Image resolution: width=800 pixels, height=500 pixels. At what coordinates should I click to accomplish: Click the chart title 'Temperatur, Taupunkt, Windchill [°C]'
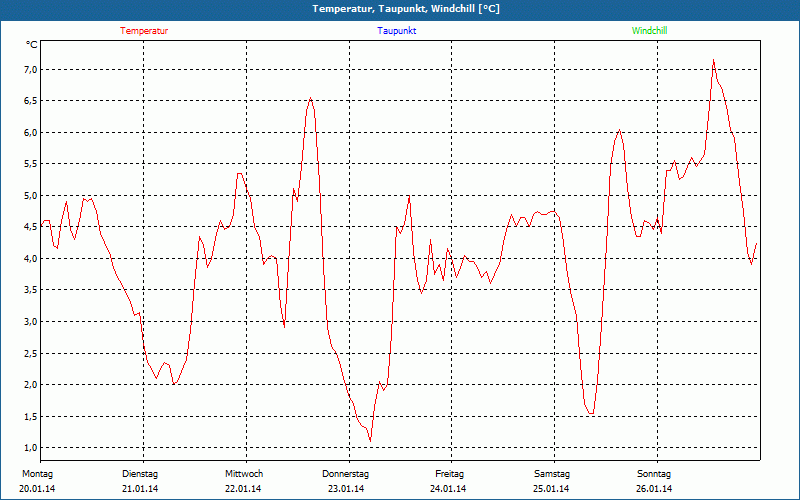click(x=406, y=9)
